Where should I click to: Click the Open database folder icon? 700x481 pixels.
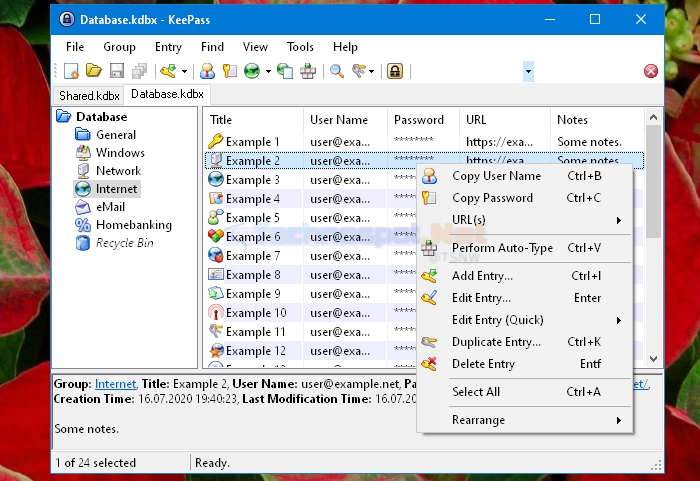94,71
